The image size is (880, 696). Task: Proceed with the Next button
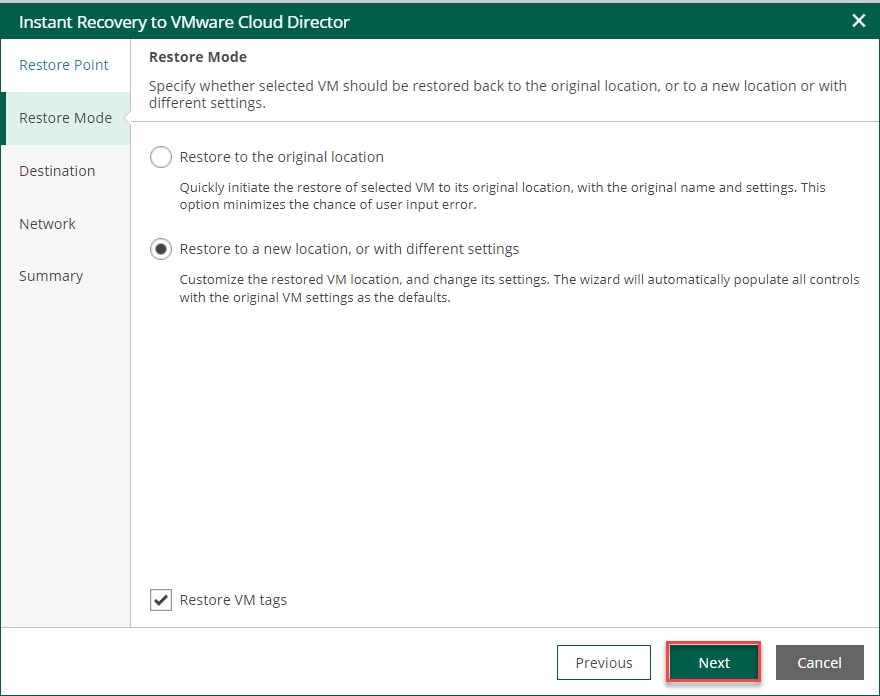[x=714, y=662]
